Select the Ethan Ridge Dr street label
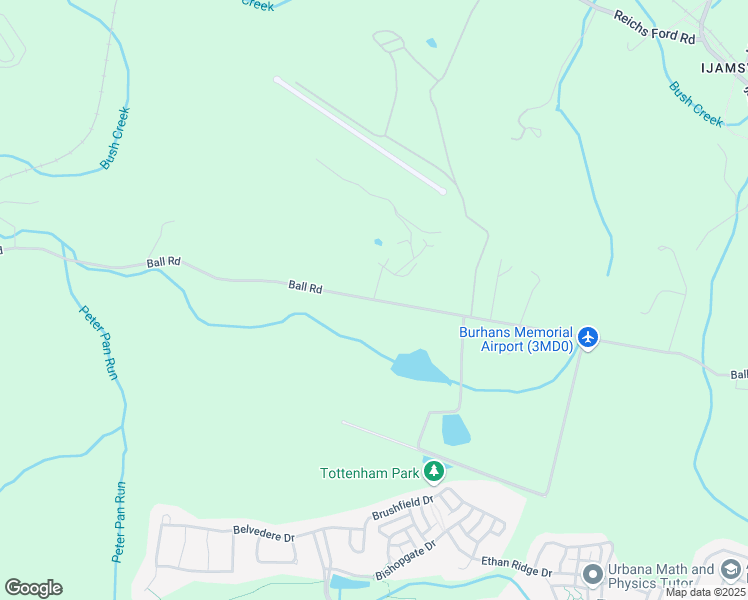Image resolution: width=748 pixels, height=600 pixels. [x=517, y=566]
